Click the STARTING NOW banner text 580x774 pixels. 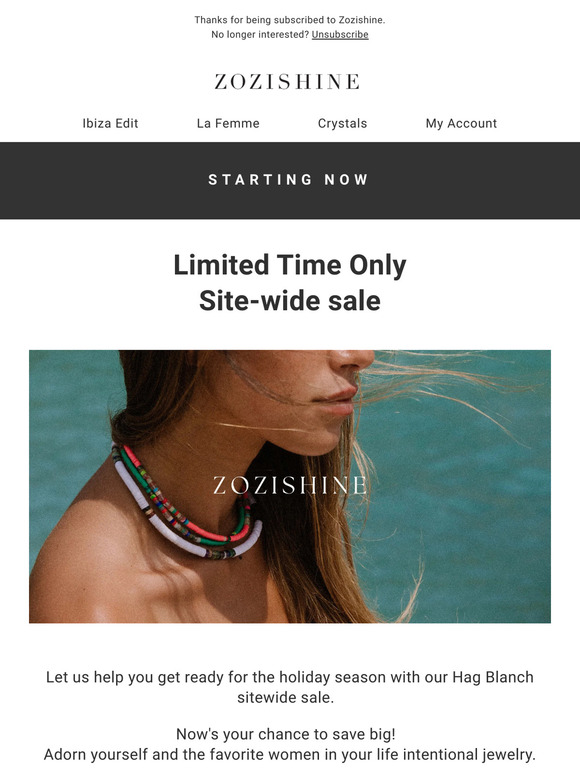click(x=289, y=180)
